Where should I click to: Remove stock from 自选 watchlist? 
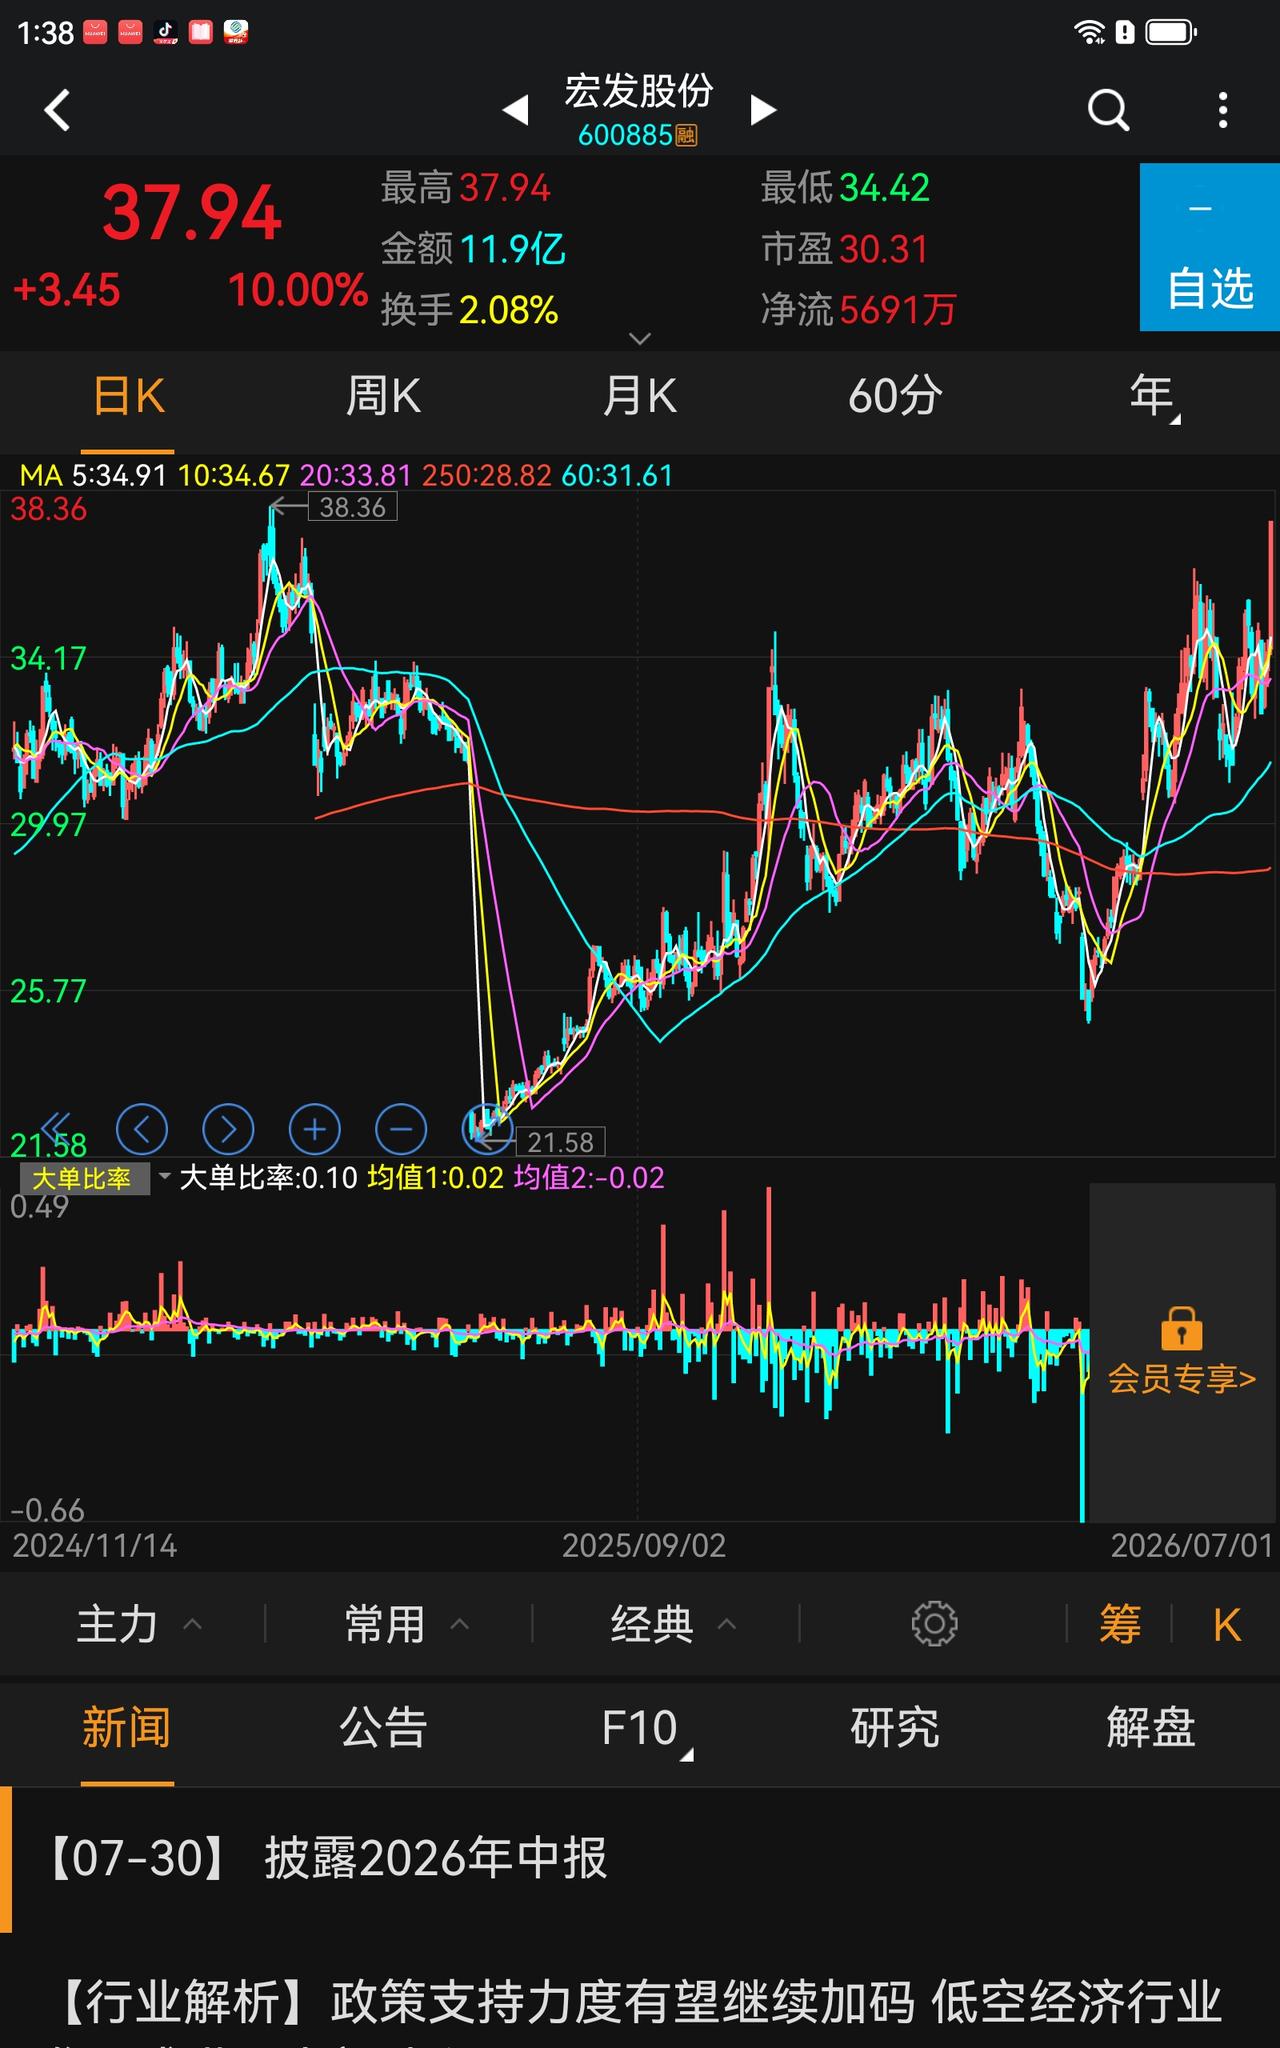click(1210, 247)
